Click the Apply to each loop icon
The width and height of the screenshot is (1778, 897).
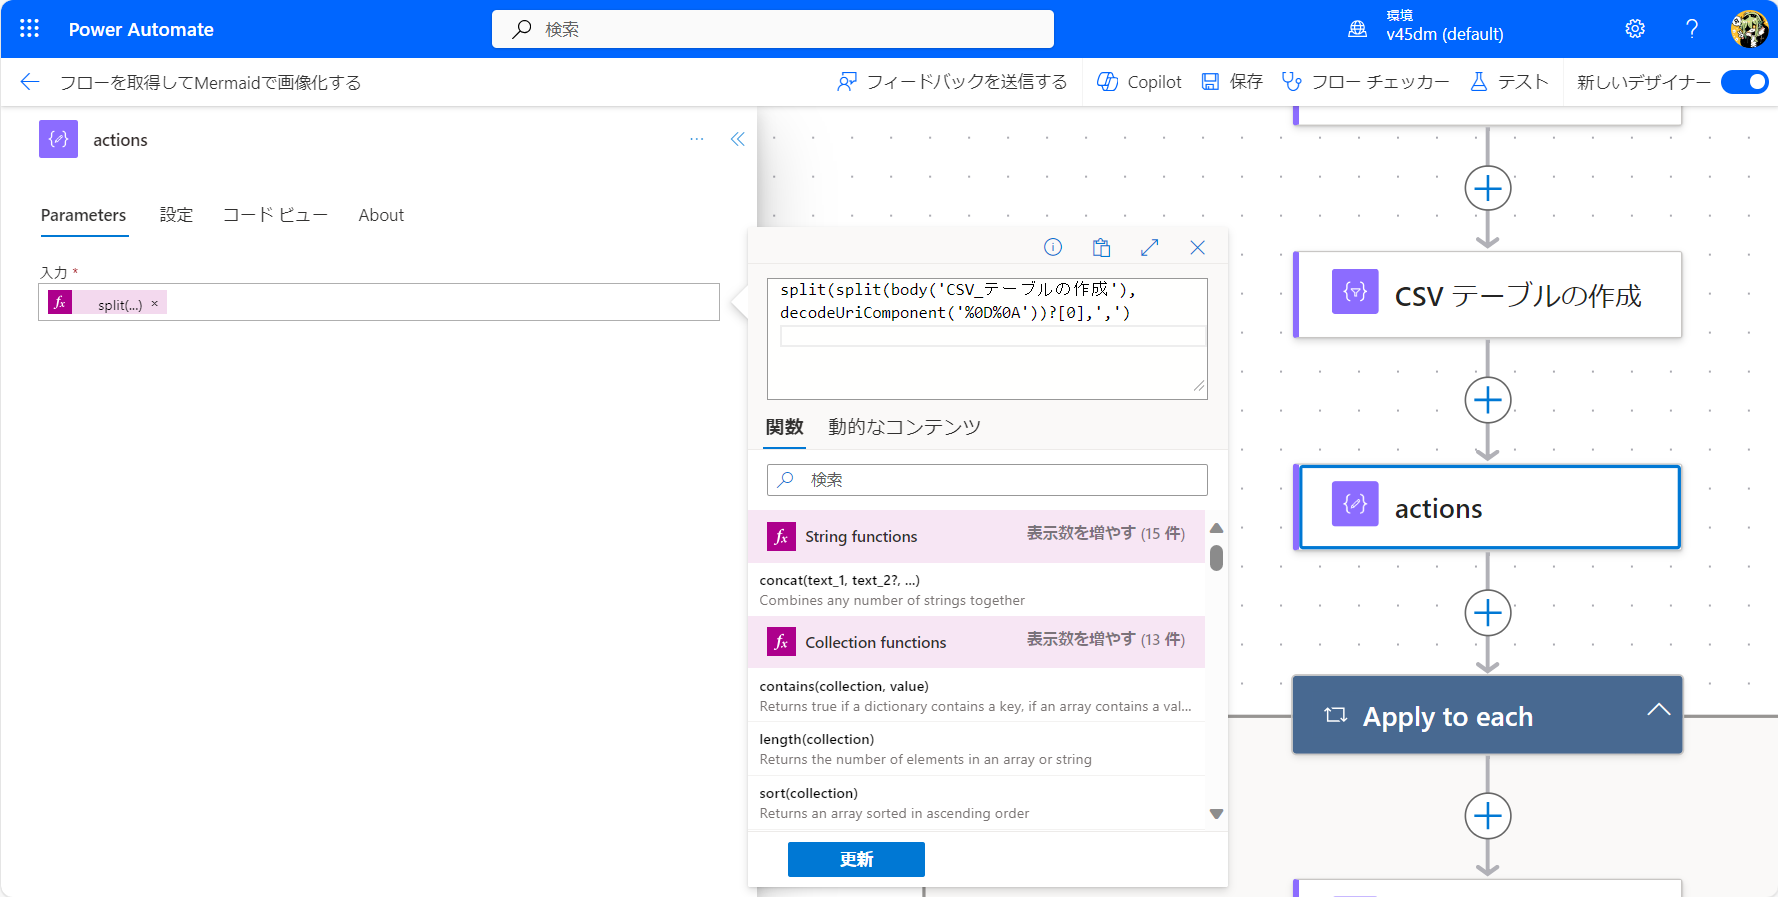1335,715
